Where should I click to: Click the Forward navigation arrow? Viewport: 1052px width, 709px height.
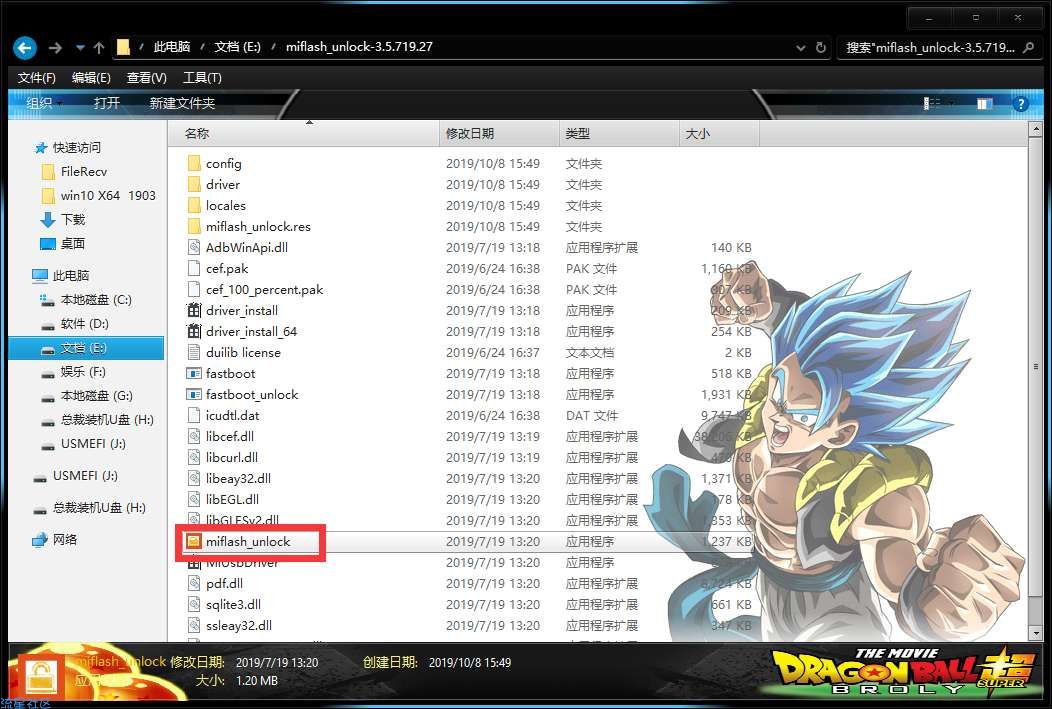click(x=56, y=48)
